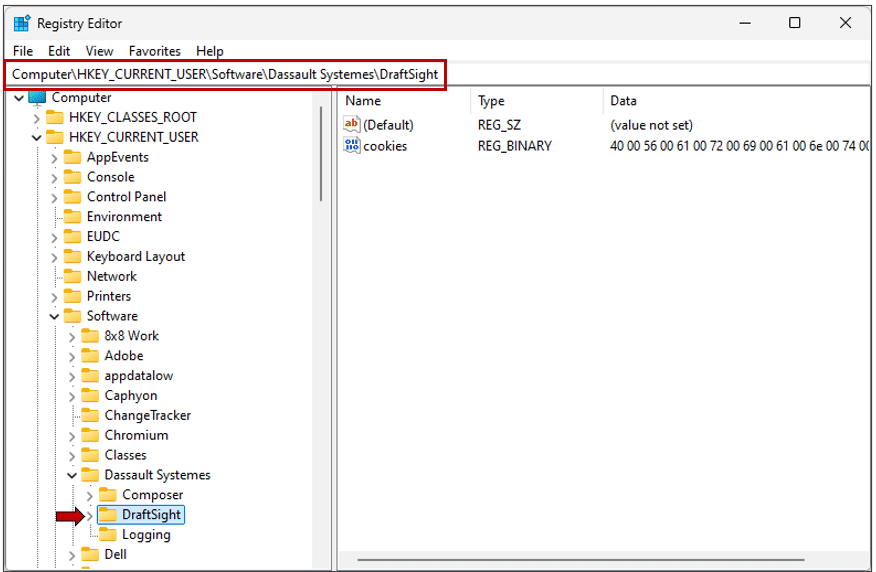Viewport: 876px width, 572px height.
Task: Collapse the Software key chevron
Action: coord(54,316)
